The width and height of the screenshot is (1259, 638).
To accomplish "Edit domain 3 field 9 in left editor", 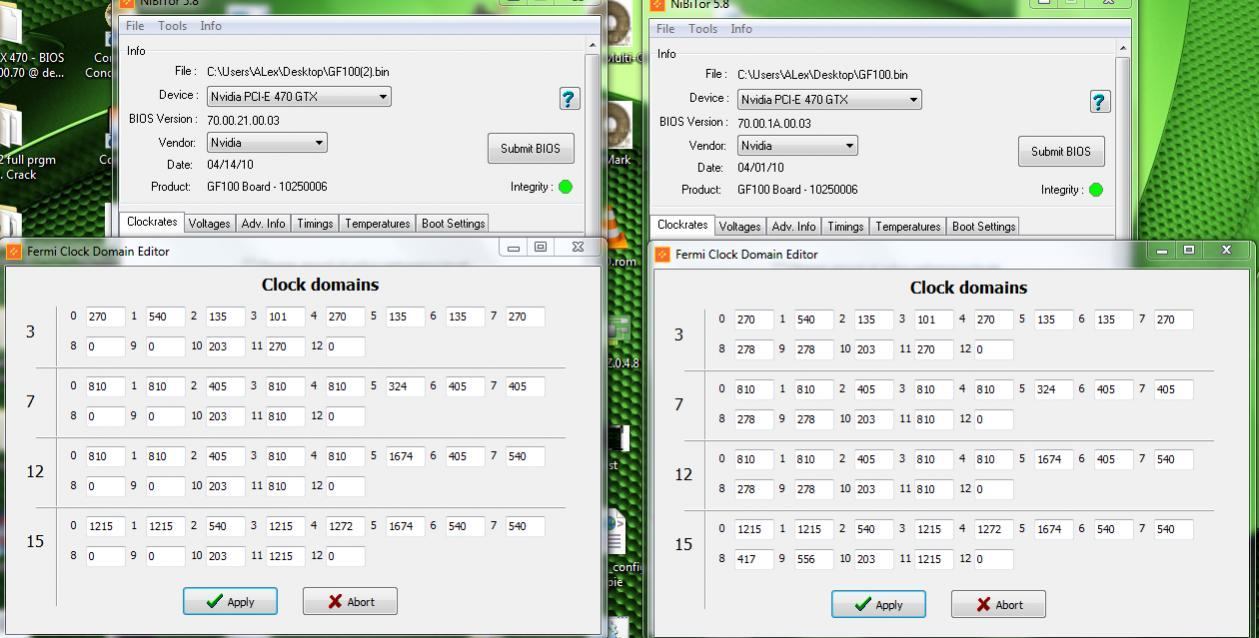I will click(x=165, y=347).
